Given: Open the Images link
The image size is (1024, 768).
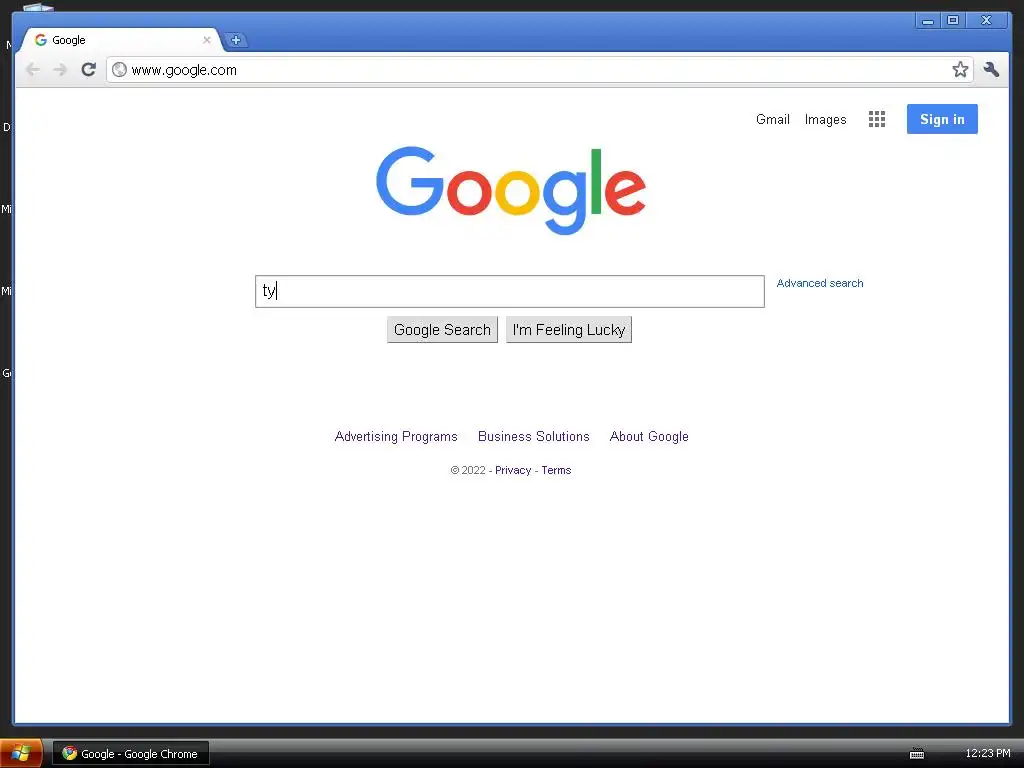Looking at the screenshot, I should point(825,120).
